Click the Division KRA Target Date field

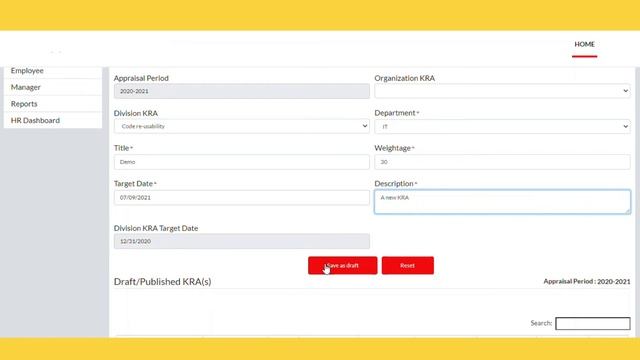[242, 241]
